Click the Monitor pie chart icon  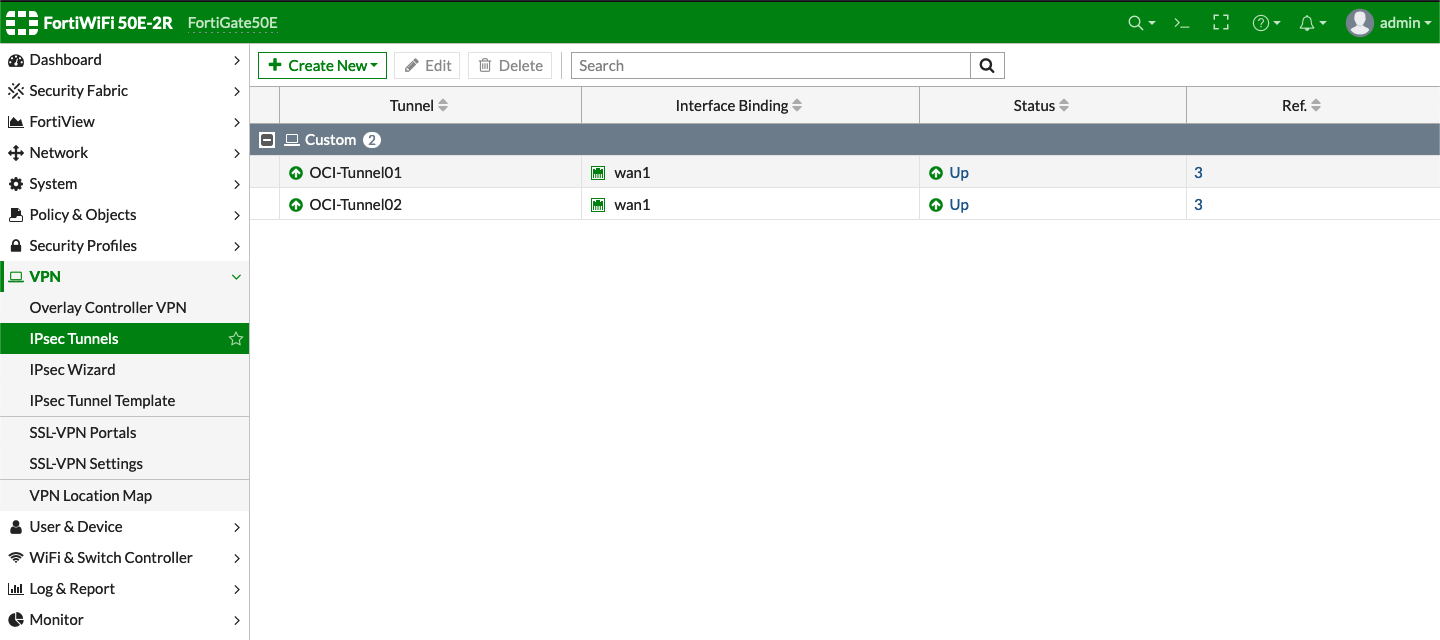[x=15, y=620]
